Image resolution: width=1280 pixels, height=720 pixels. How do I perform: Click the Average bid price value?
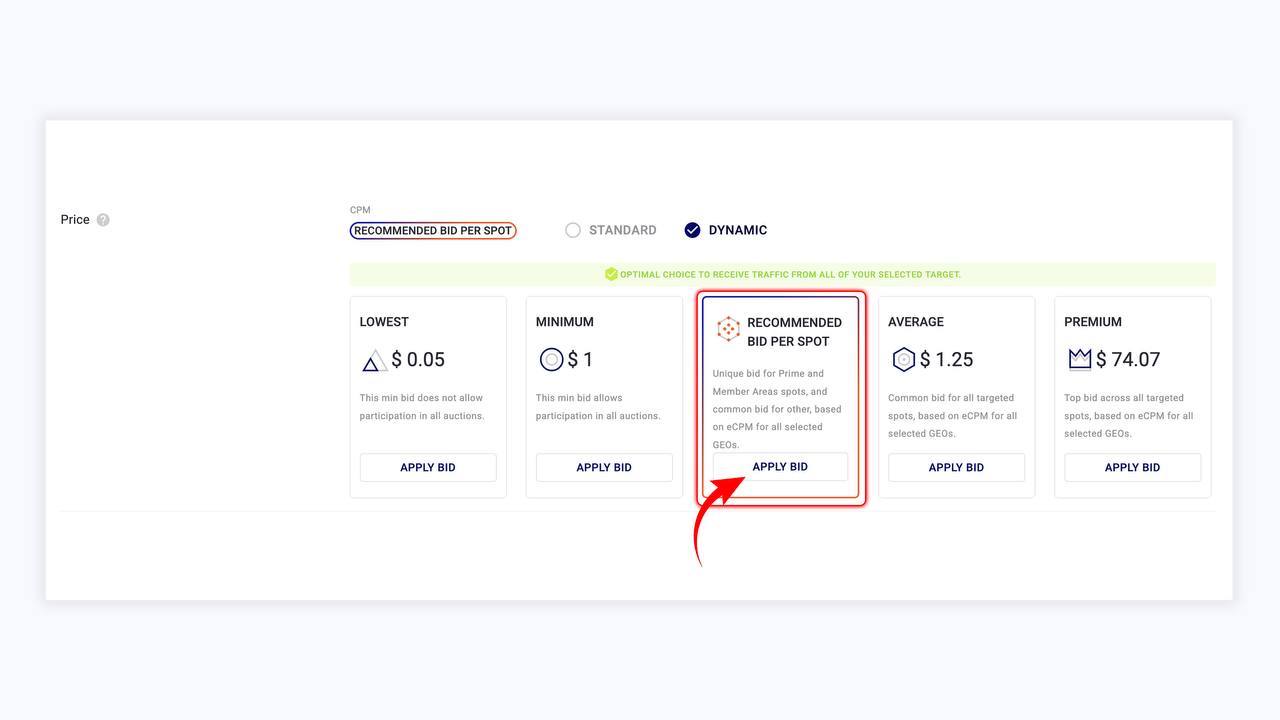click(x=946, y=359)
